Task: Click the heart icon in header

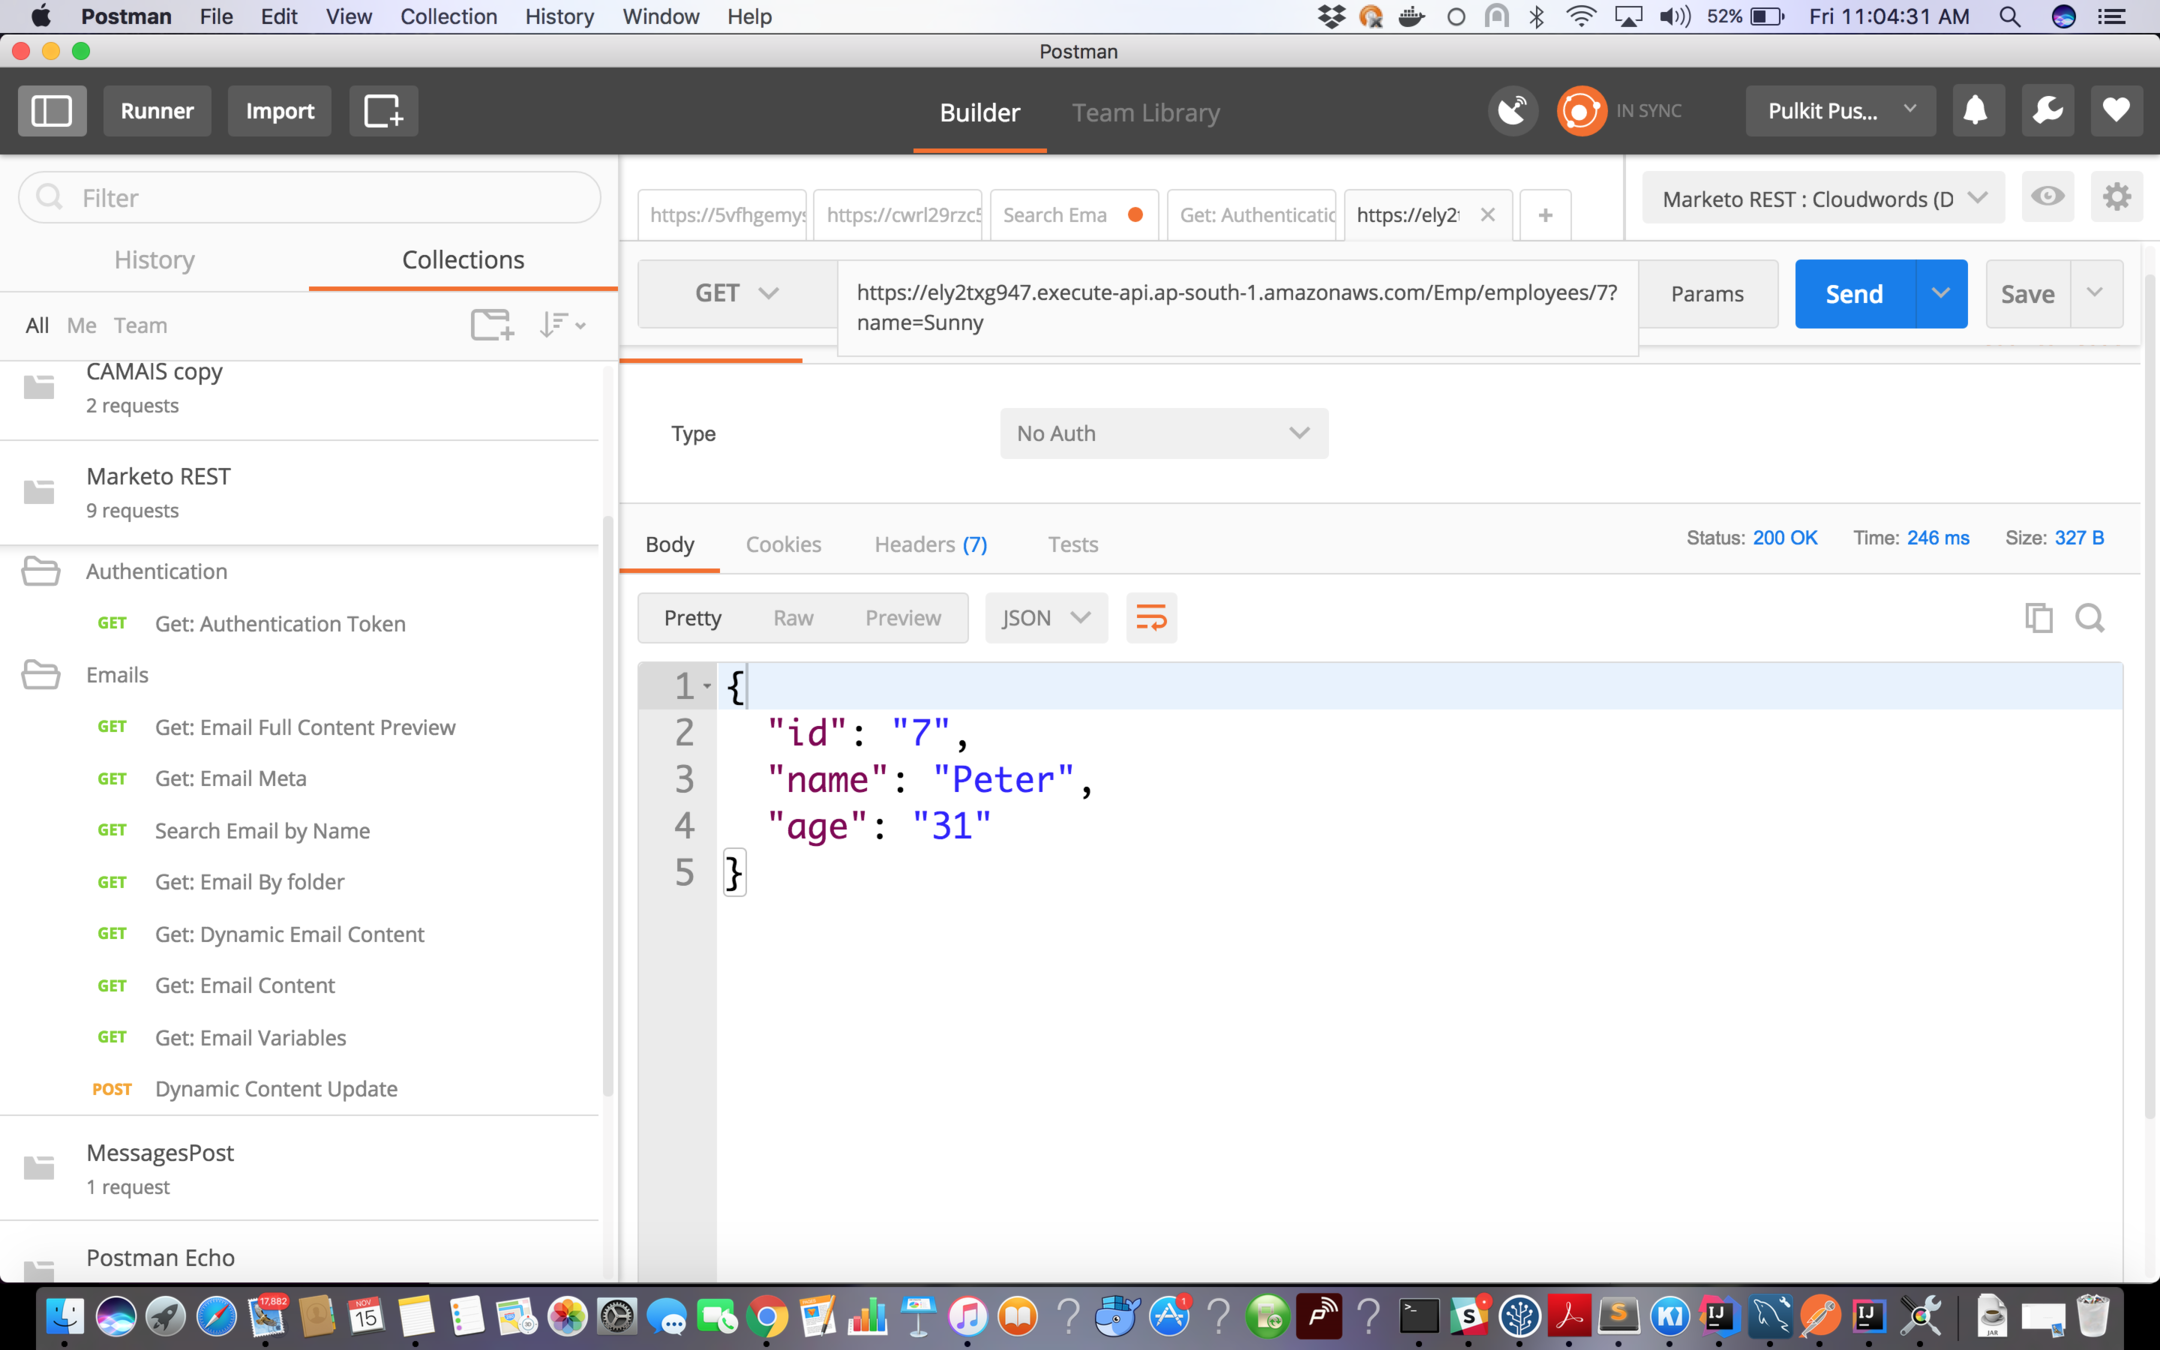Action: [2116, 111]
